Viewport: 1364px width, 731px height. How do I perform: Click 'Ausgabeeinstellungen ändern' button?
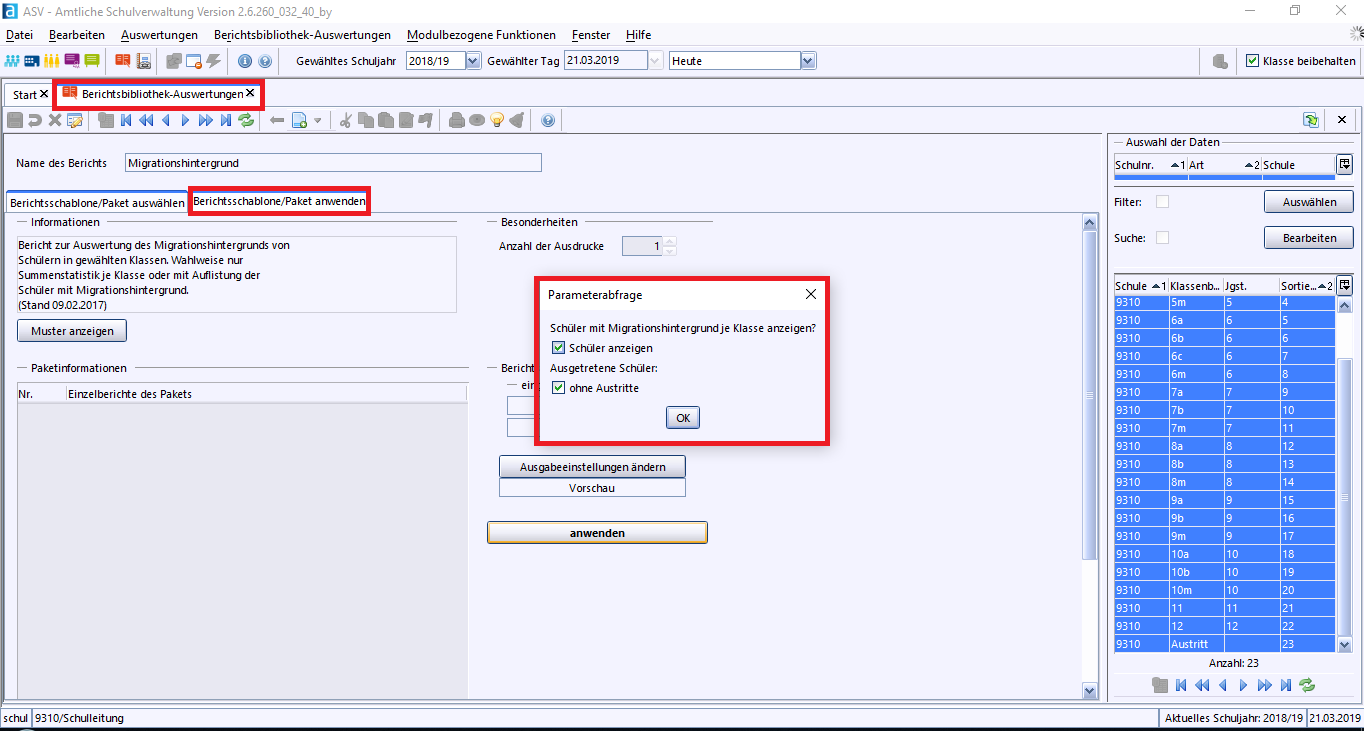tap(592, 467)
